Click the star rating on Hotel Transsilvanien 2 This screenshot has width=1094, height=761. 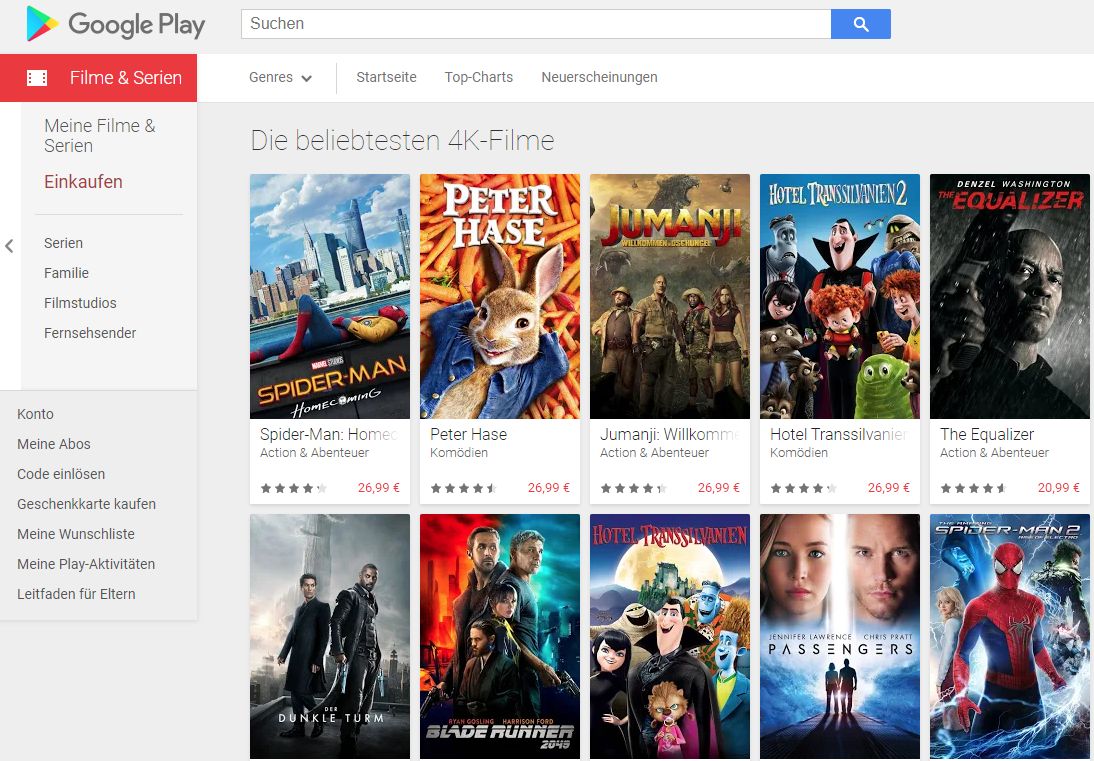(803, 488)
